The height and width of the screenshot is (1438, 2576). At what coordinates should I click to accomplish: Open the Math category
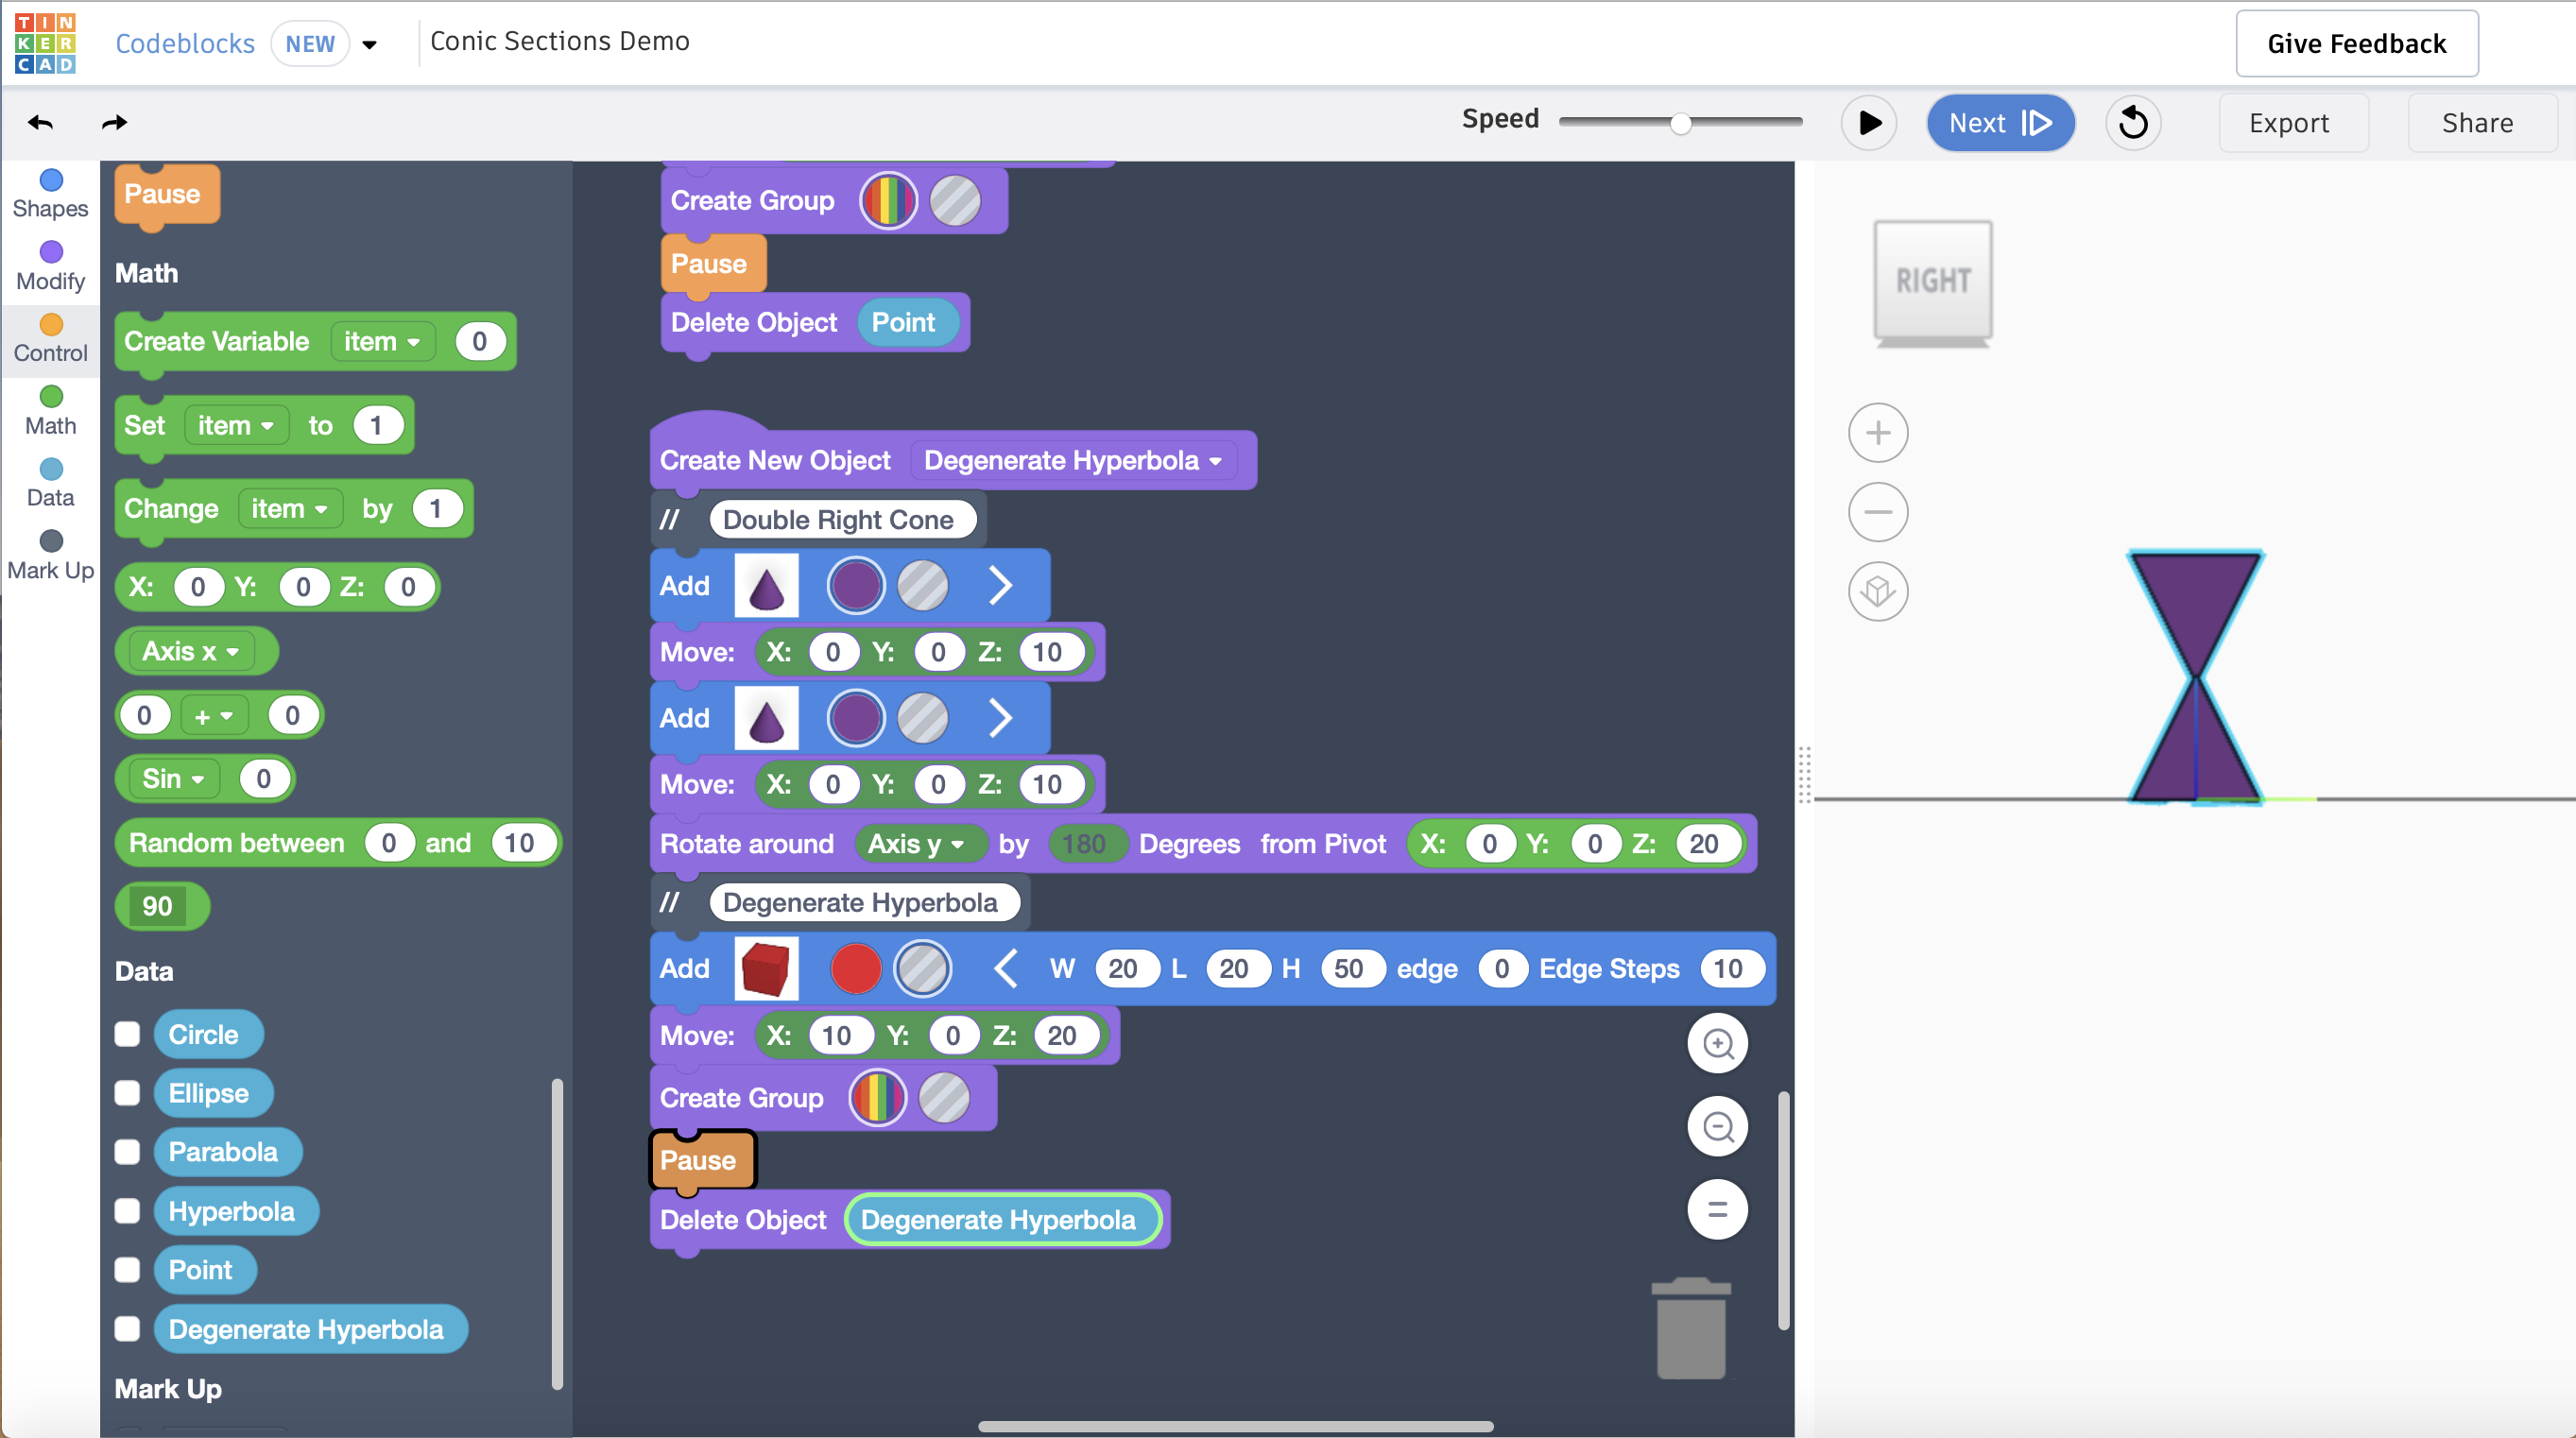[51, 411]
